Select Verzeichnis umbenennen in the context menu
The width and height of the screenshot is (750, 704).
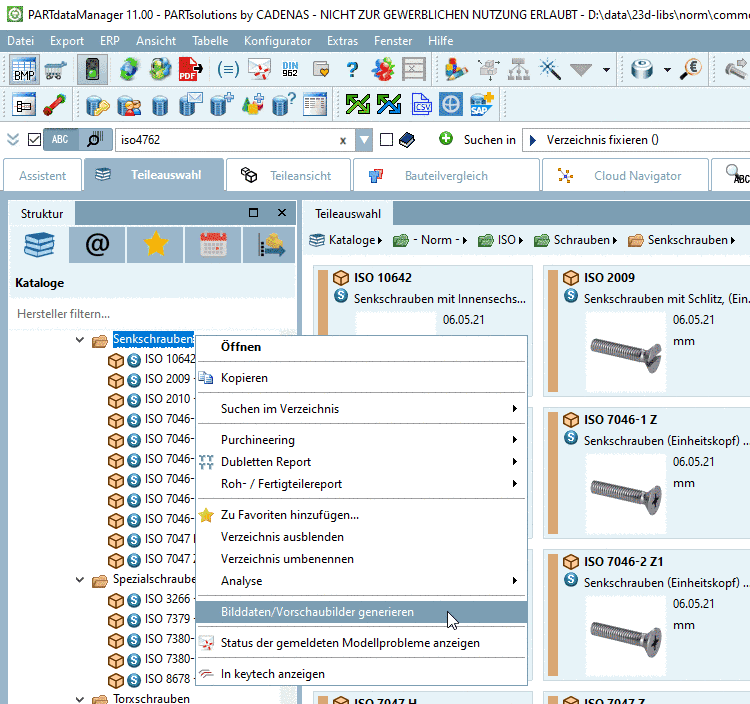[362, 559]
